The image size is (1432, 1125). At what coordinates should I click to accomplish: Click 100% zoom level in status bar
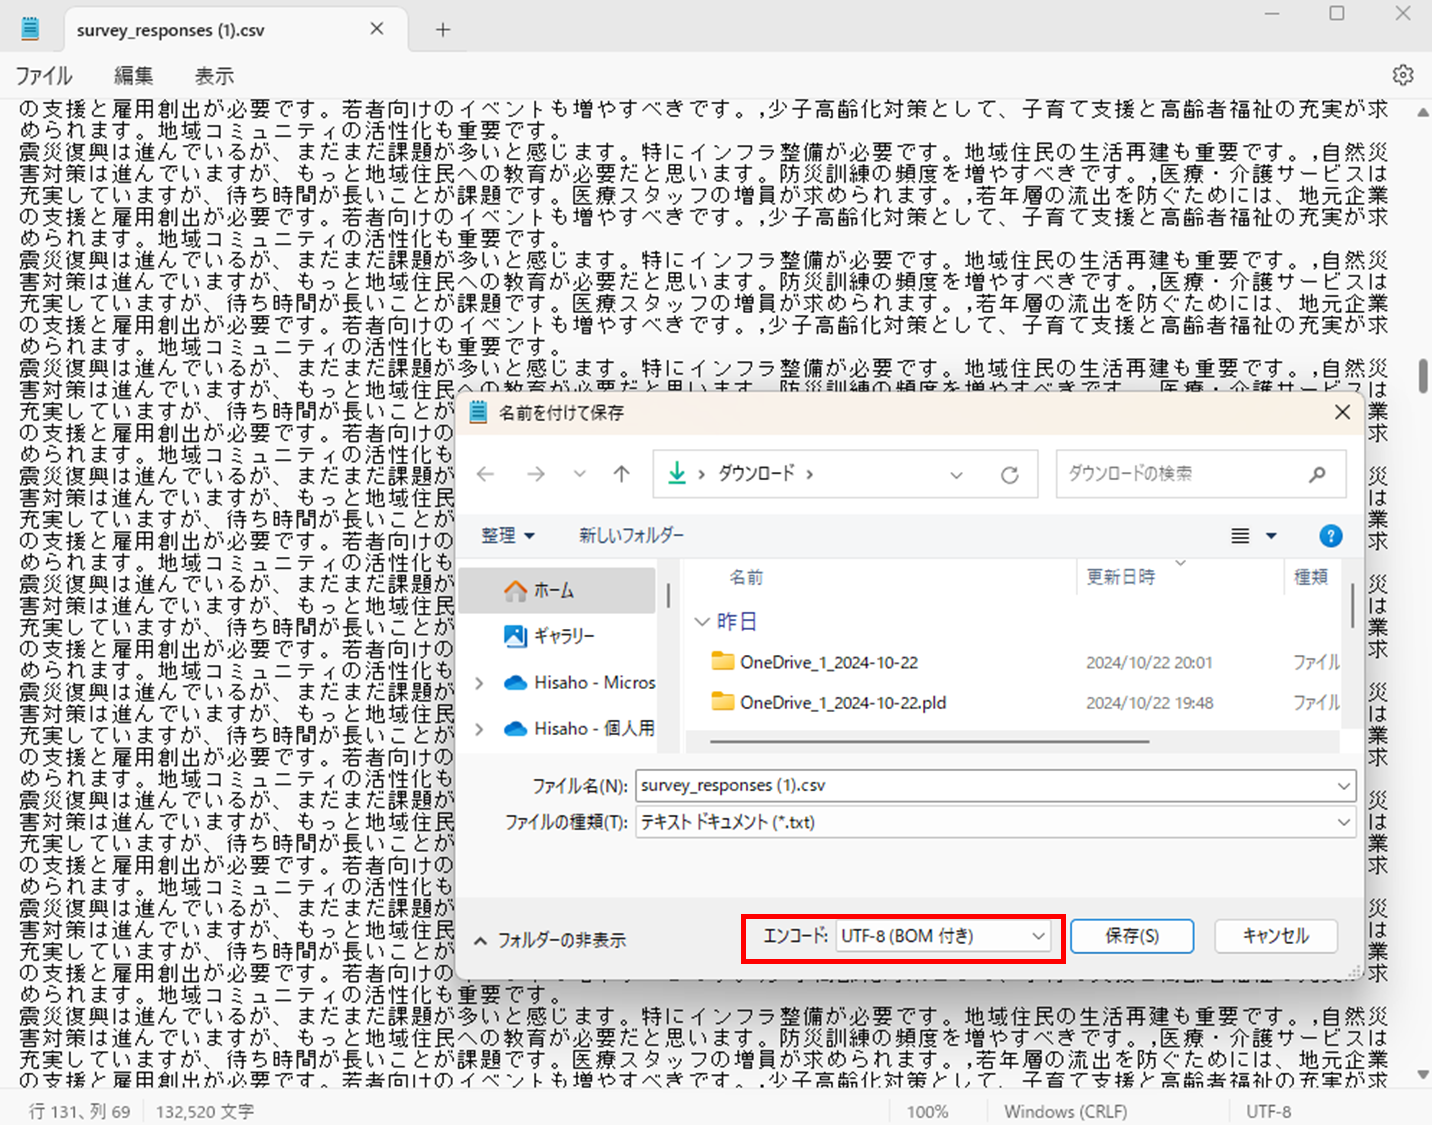point(927,1112)
